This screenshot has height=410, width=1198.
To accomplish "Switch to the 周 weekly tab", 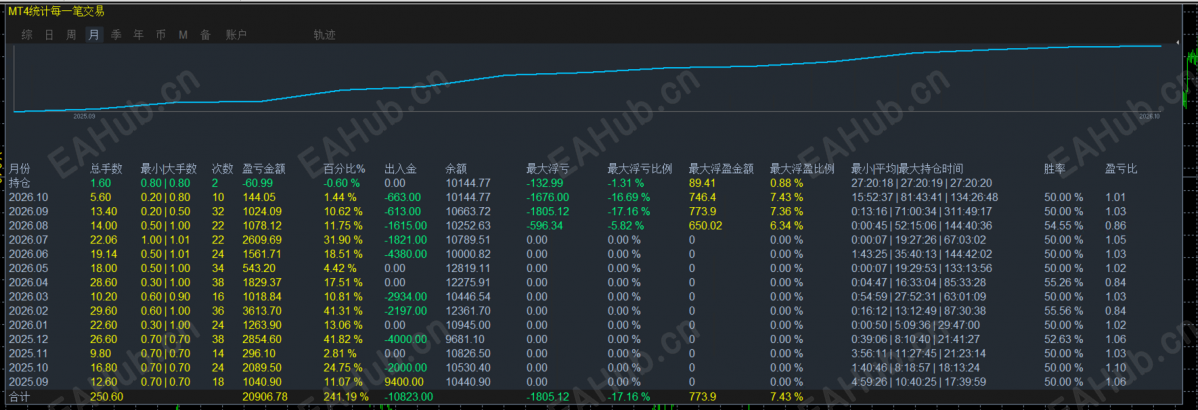I will click(x=71, y=34).
